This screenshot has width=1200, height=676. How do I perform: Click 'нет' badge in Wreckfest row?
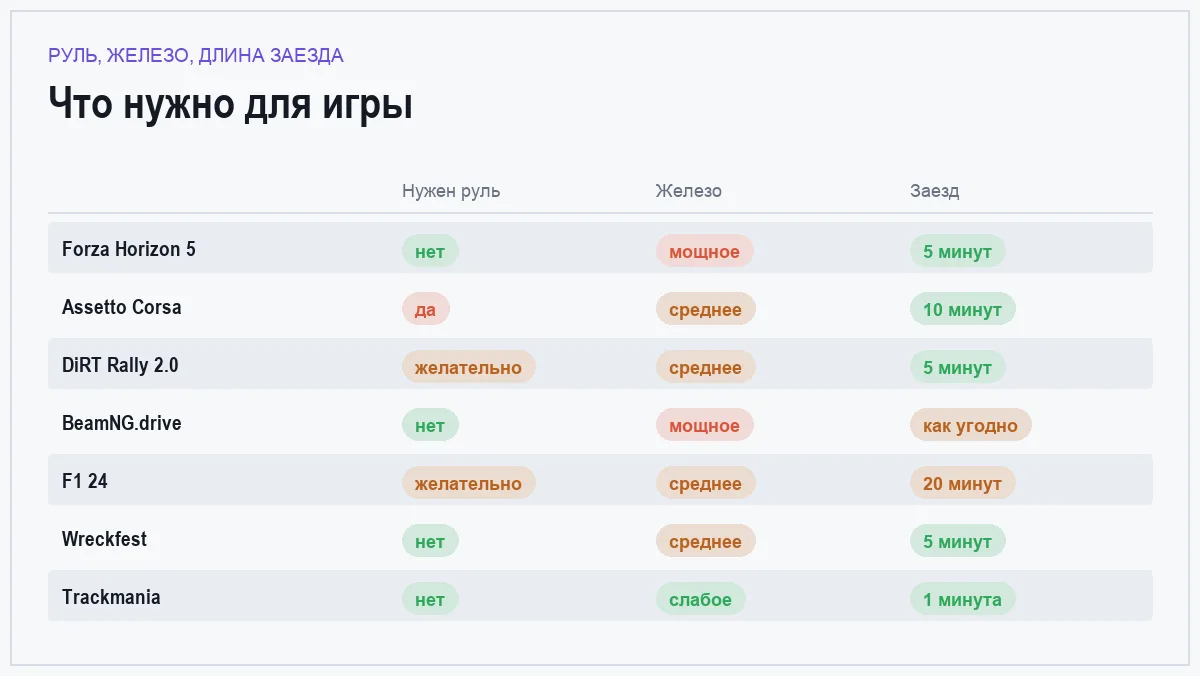430,541
